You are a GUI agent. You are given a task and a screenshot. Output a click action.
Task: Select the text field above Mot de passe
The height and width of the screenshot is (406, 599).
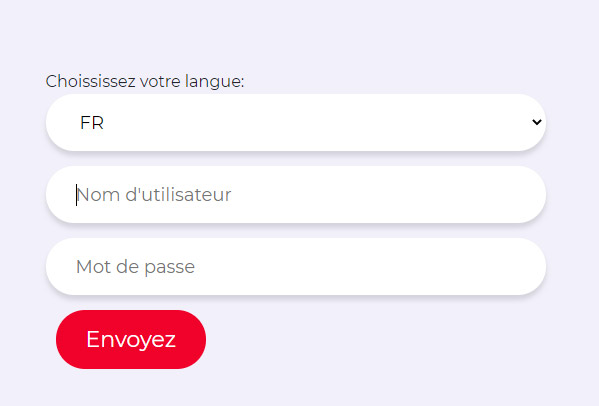pyautogui.click(x=296, y=194)
